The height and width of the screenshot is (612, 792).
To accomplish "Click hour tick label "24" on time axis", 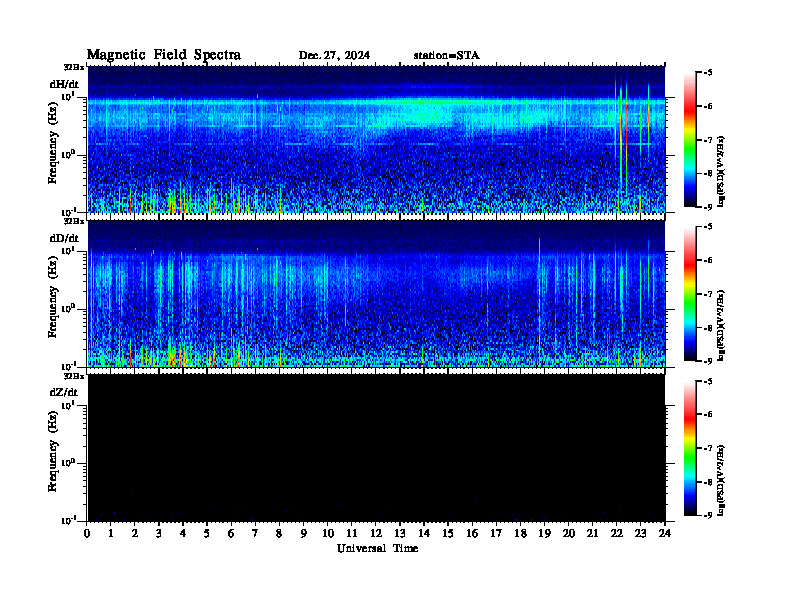I will point(665,533).
